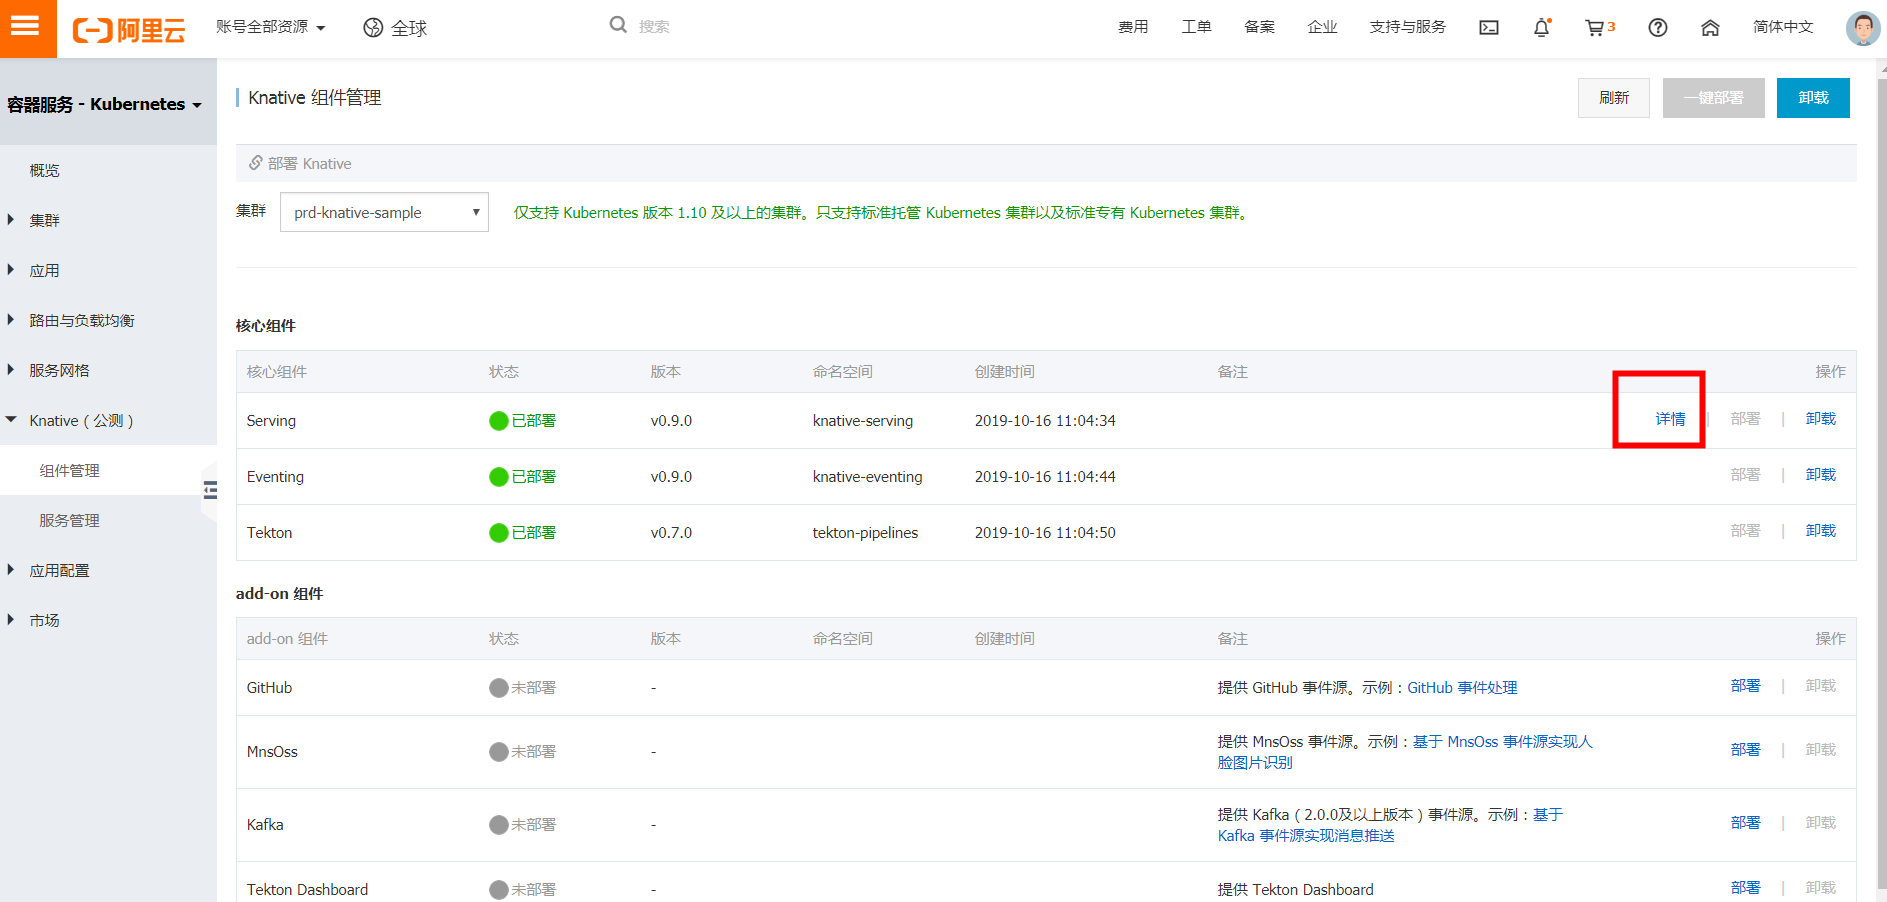Click tekton-pipelines namespace cell
Viewport: 1887px width, 902px height.
point(865,533)
